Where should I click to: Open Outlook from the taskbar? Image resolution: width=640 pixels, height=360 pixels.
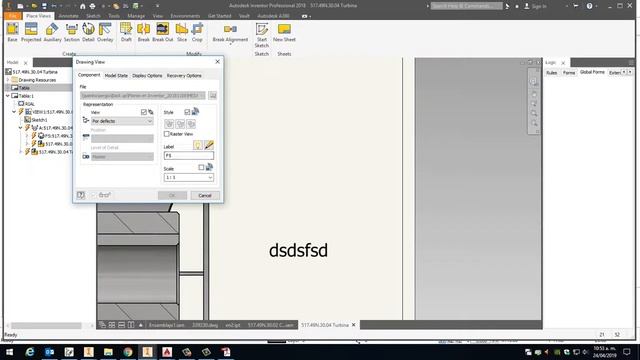[49, 352]
